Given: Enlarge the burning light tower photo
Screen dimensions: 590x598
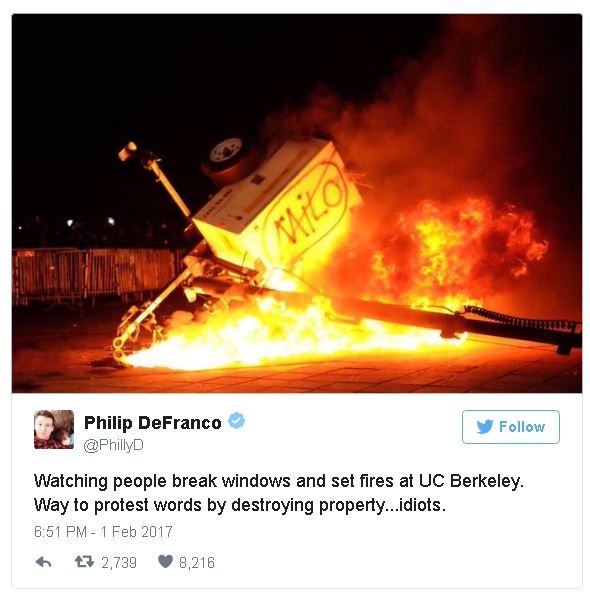Looking at the screenshot, I should coord(297,203).
